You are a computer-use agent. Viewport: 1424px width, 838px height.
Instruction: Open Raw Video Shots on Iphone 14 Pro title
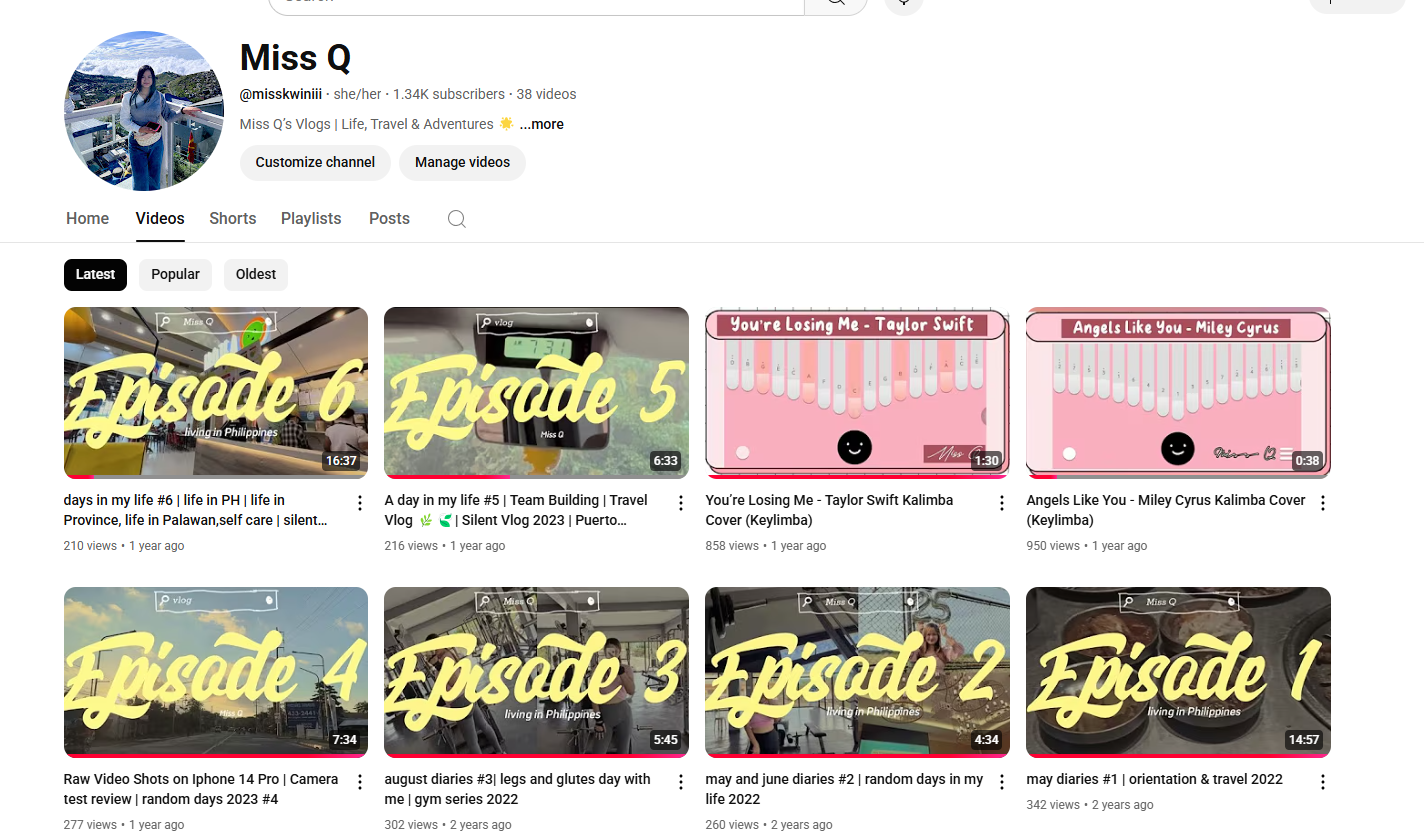tap(201, 789)
